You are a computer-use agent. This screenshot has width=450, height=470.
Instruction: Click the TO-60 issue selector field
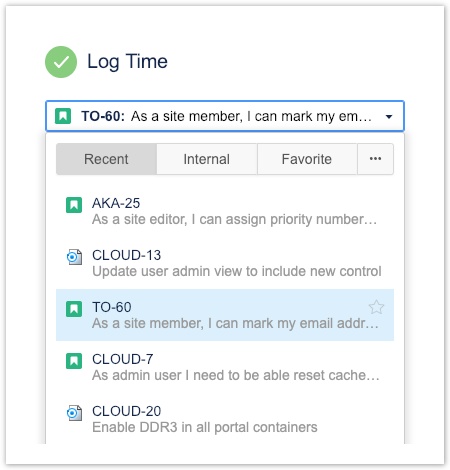click(225, 116)
